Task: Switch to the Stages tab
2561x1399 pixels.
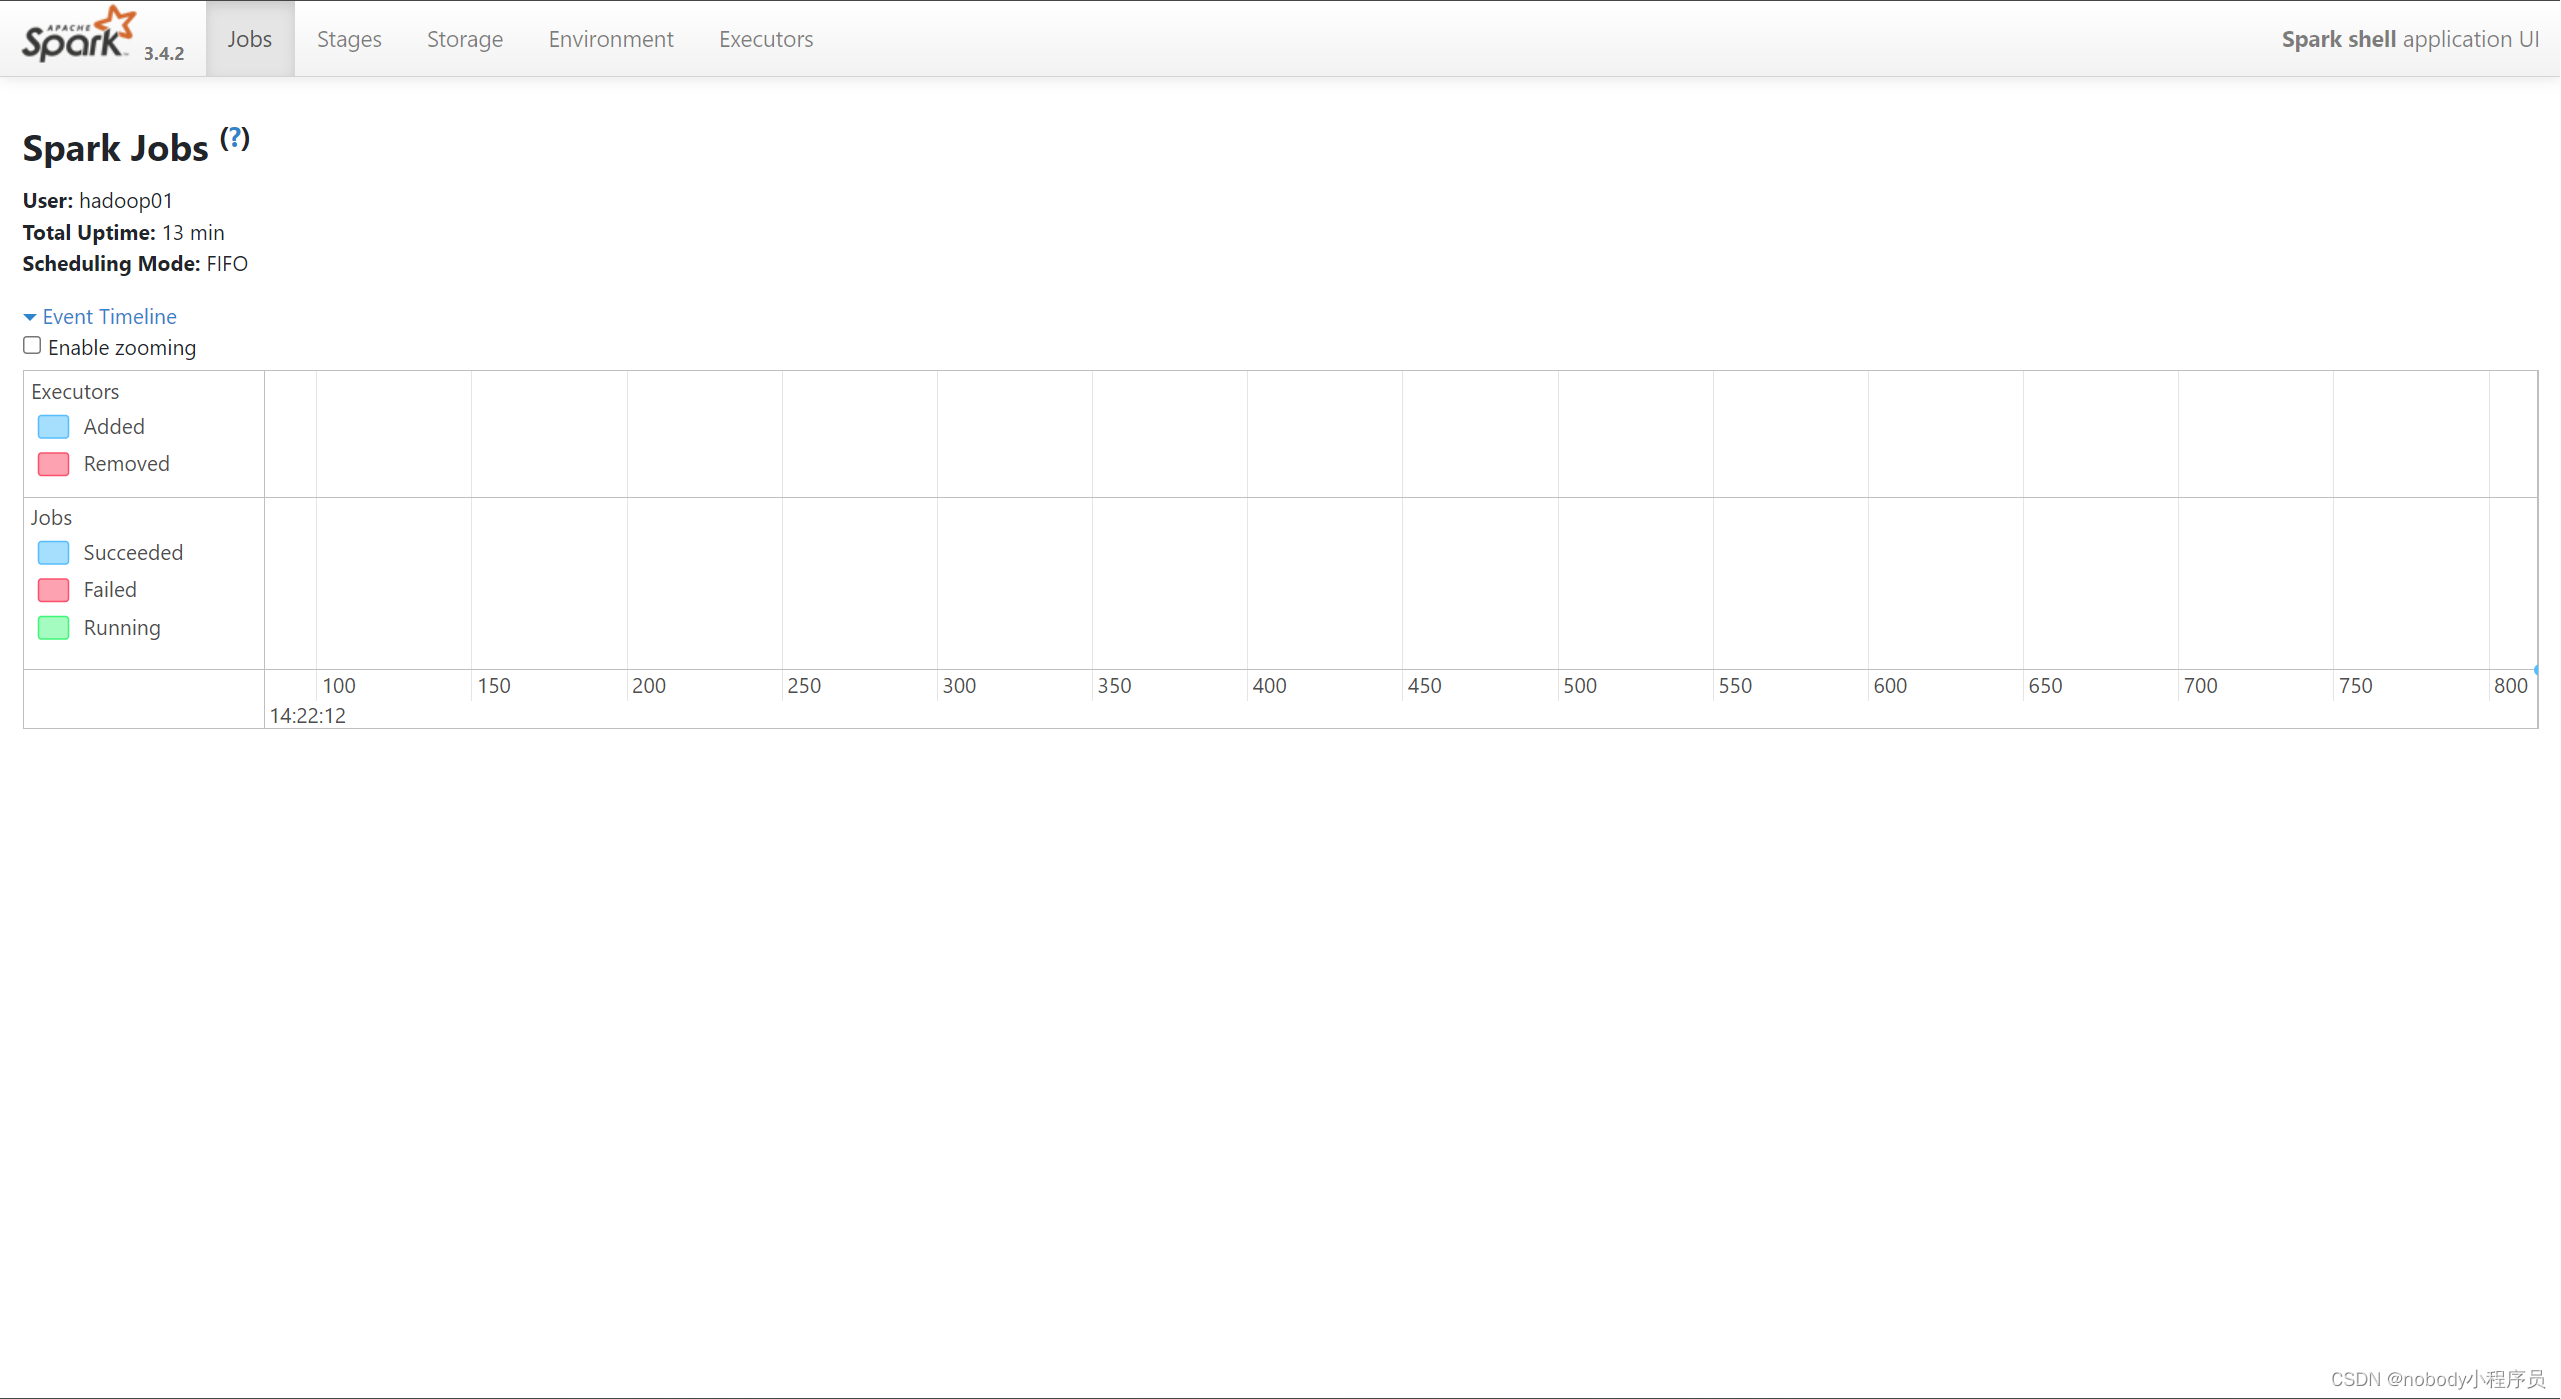Action: click(349, 39)
